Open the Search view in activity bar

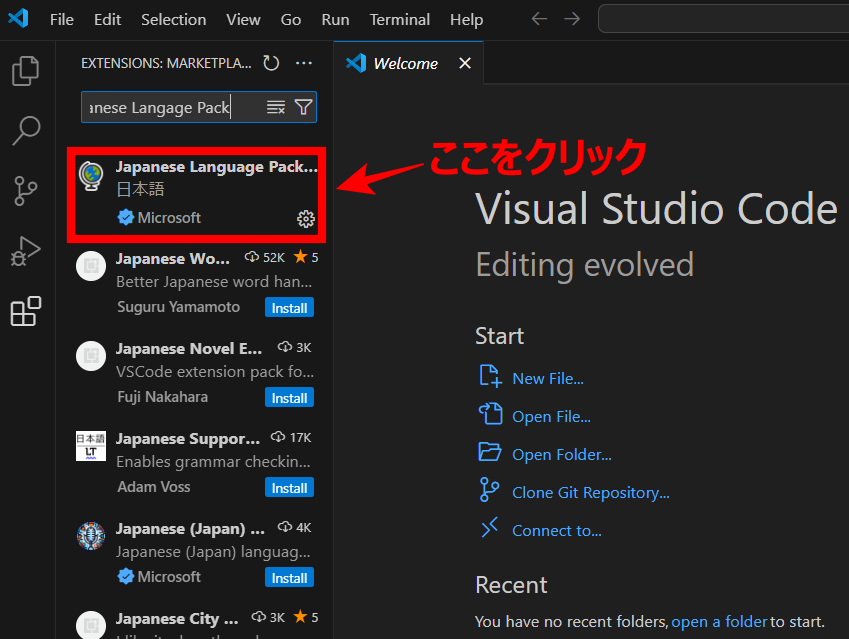[25, 131]
